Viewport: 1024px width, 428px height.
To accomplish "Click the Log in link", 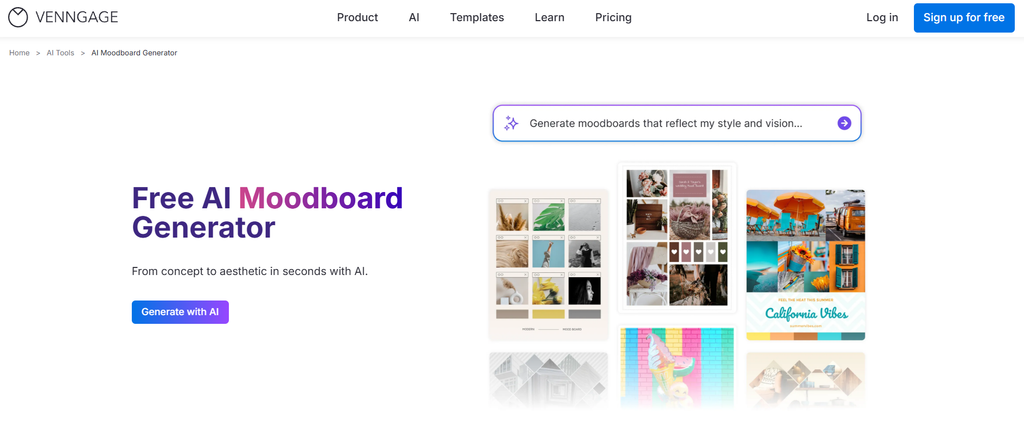I will point(882,18).
